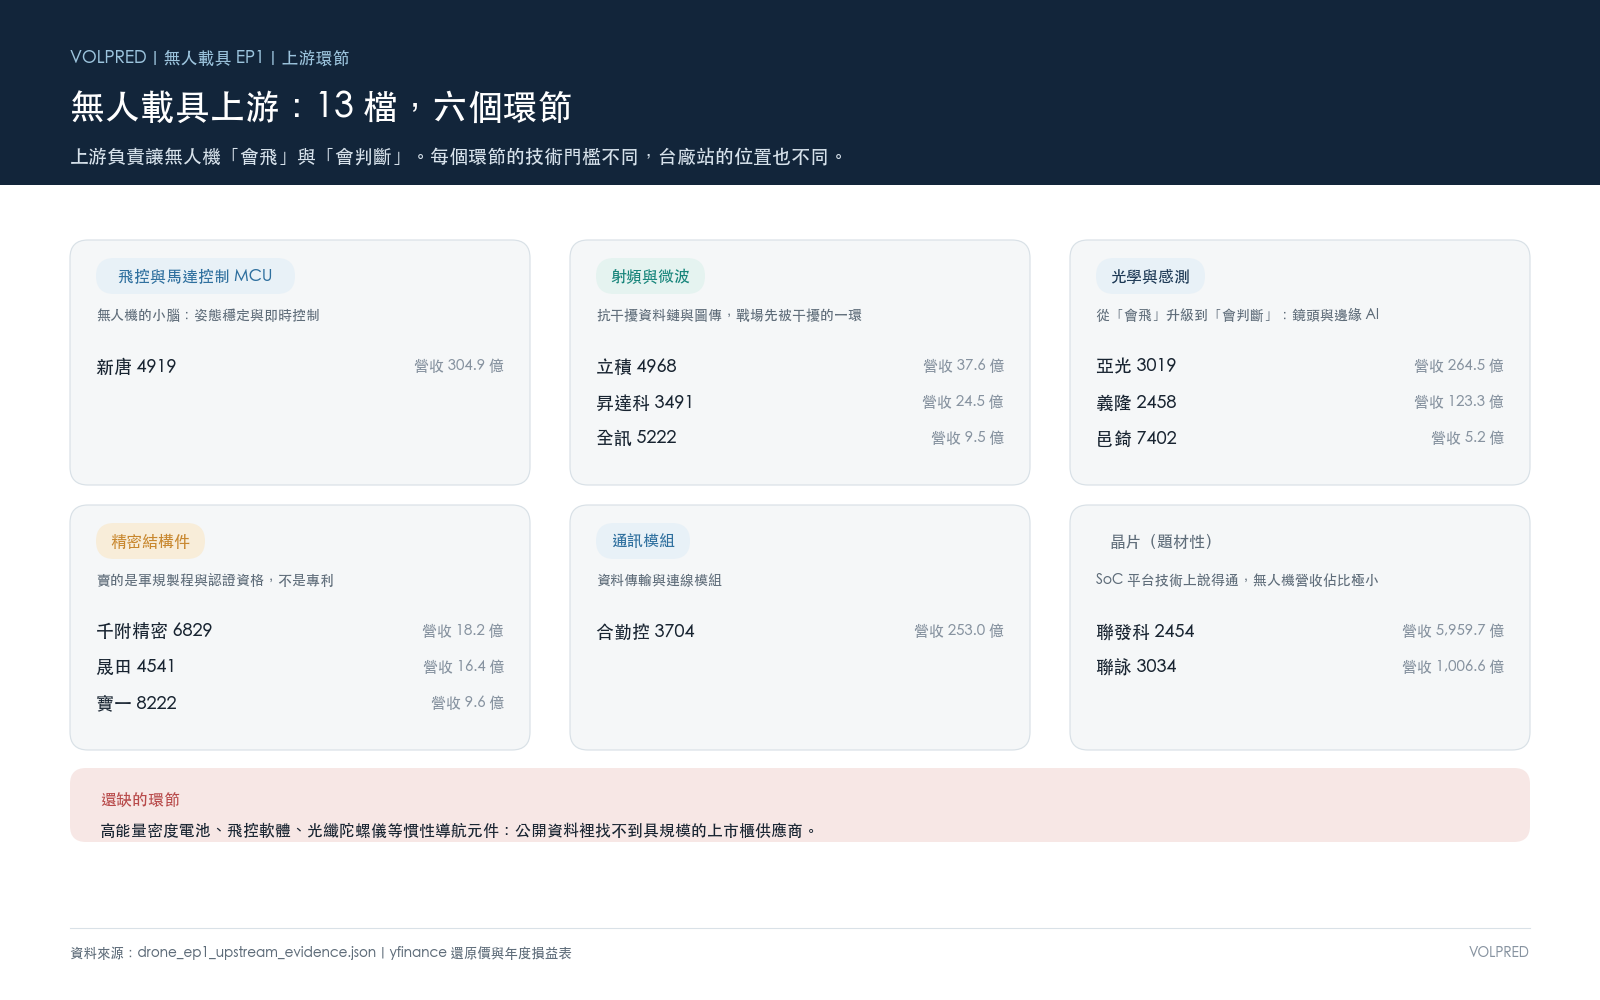Viewport: 1600px width, 1000px height.
Task: Click the 光學與感測 category tag
Action: pyautogui.click(x=1150, y=276)
